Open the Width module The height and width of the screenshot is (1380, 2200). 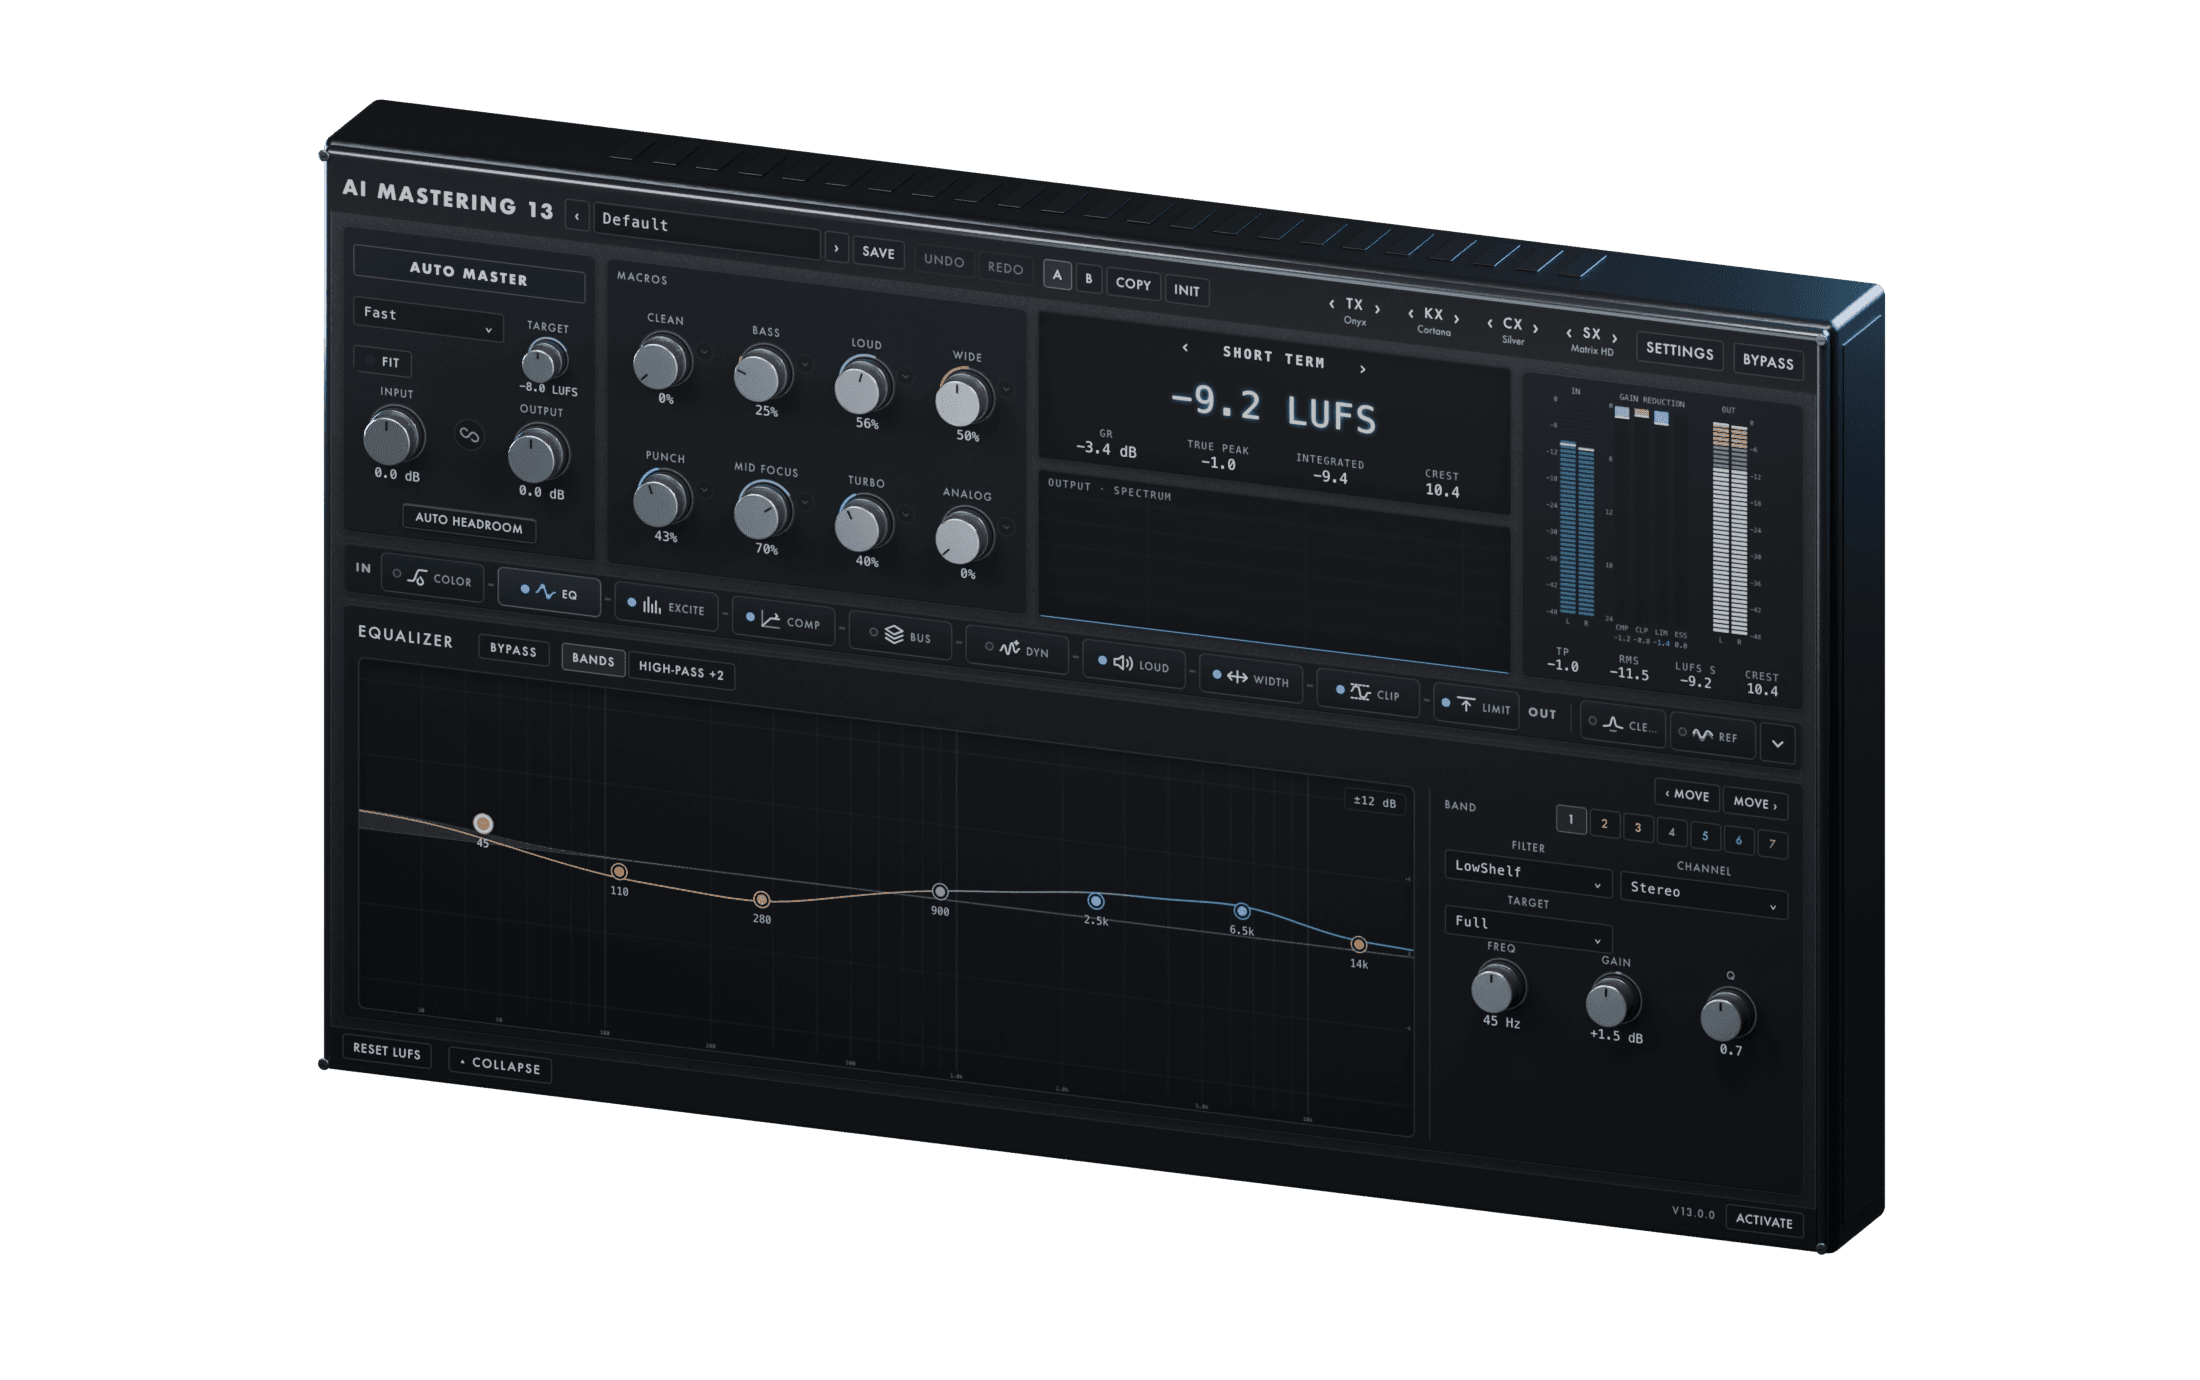[x=1252, y=679]
